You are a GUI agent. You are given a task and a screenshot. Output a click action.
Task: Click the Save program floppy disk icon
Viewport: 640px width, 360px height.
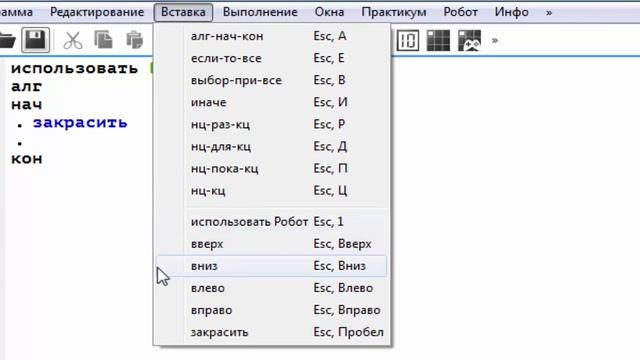[36, 40]
